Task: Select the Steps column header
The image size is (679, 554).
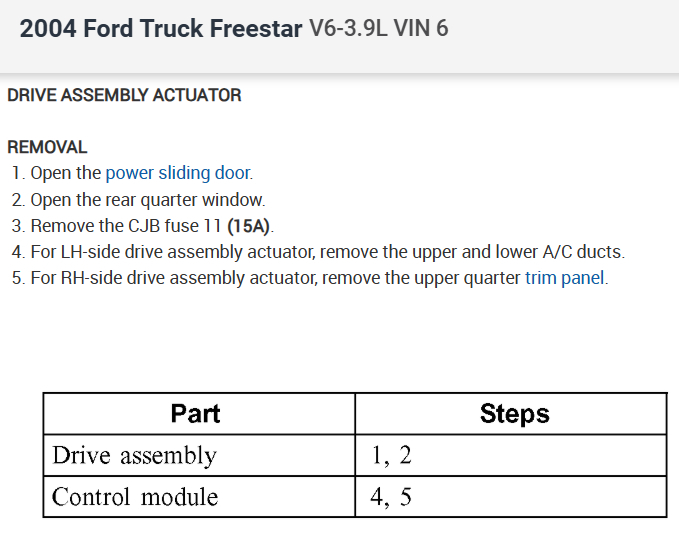Action: [x=514, y=413]
